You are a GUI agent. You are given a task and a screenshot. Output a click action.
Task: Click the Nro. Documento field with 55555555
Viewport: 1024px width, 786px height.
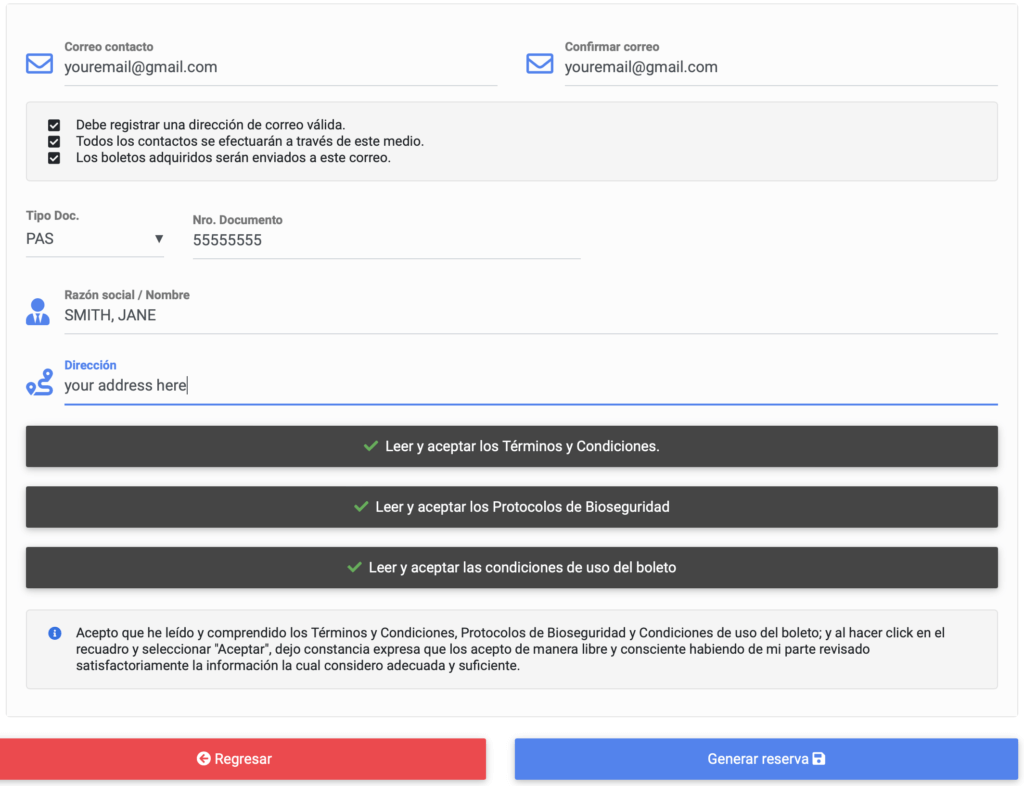pos(387,240)
